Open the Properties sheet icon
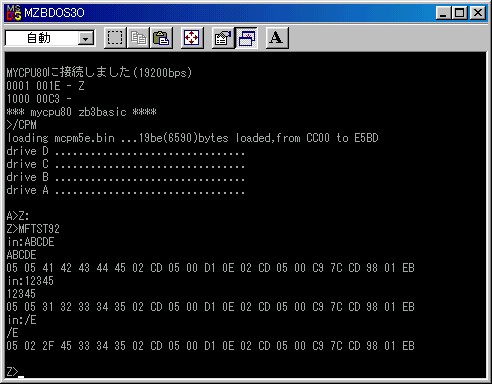Screen dimensions: 492x384 [223, 38]
